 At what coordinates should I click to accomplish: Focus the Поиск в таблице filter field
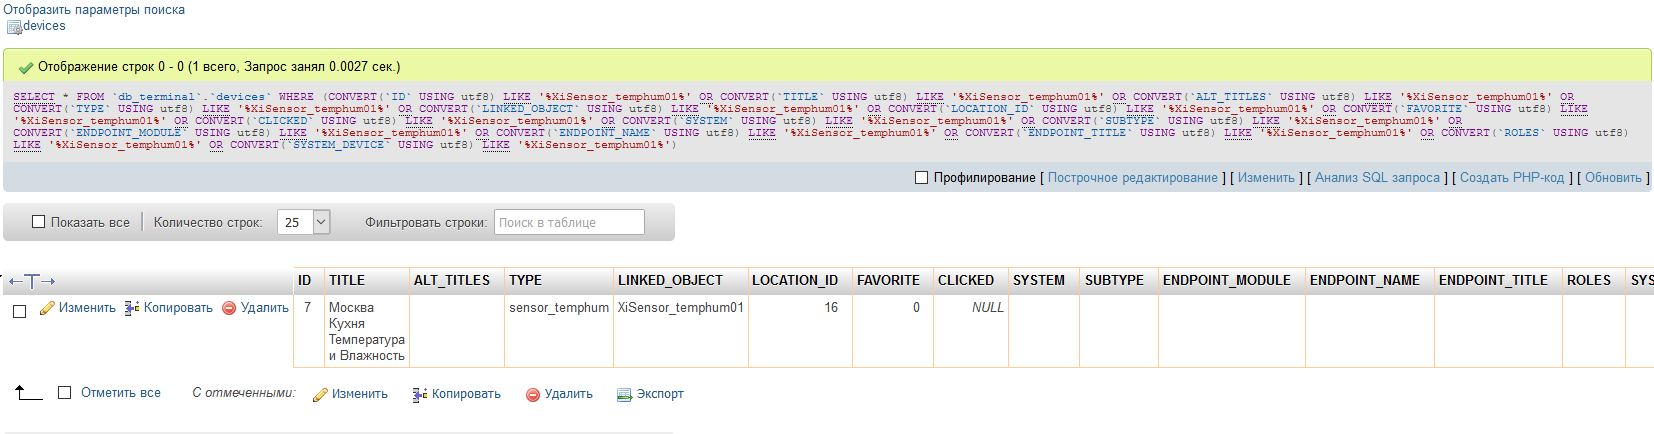coord(569,222)
